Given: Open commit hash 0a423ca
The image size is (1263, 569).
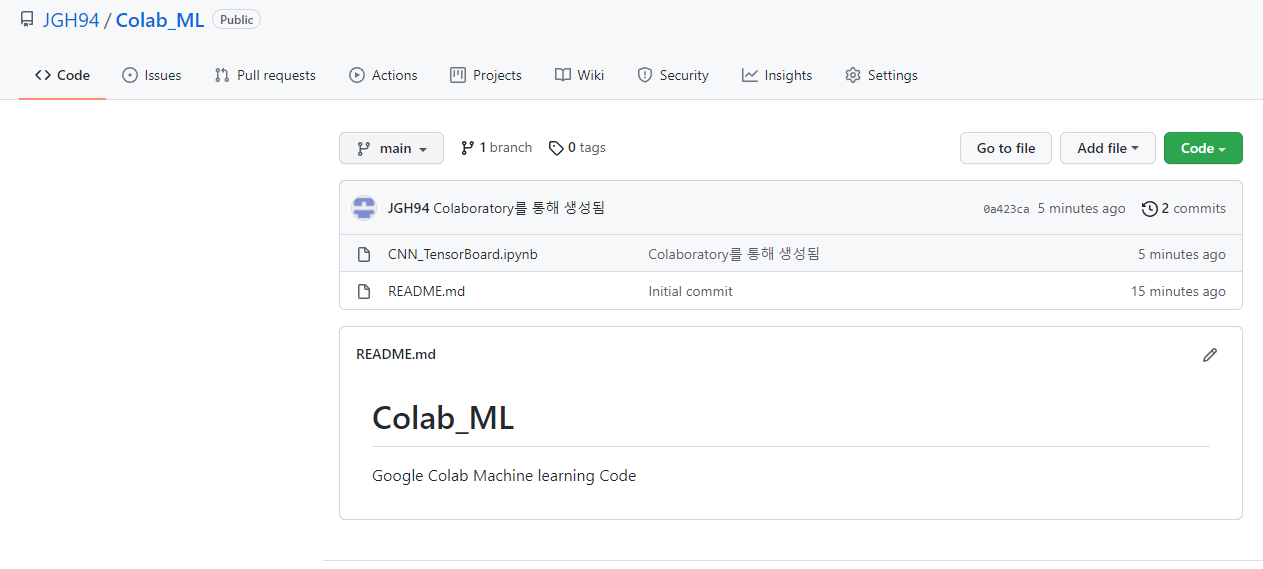Looking at the screenshot, I should tap(1006, 209).
